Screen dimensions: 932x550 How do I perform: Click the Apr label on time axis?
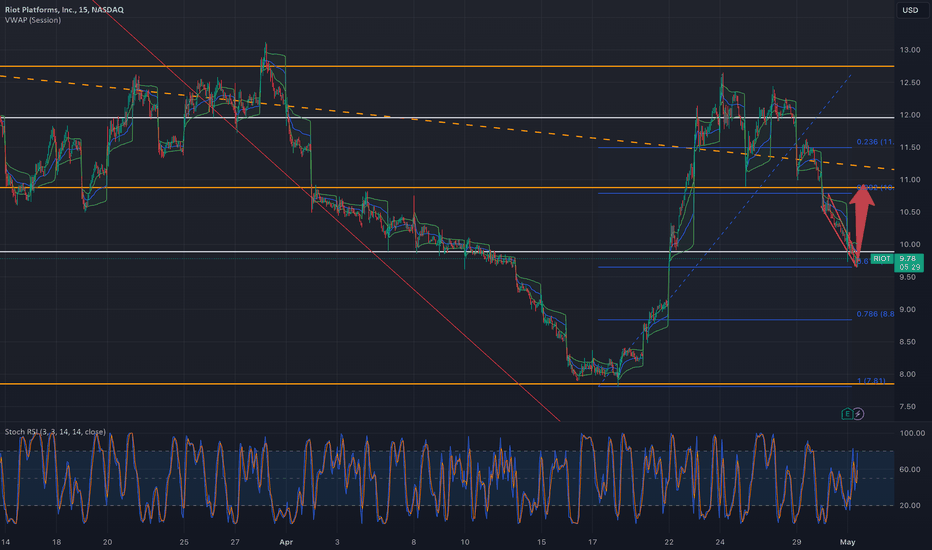286,542
